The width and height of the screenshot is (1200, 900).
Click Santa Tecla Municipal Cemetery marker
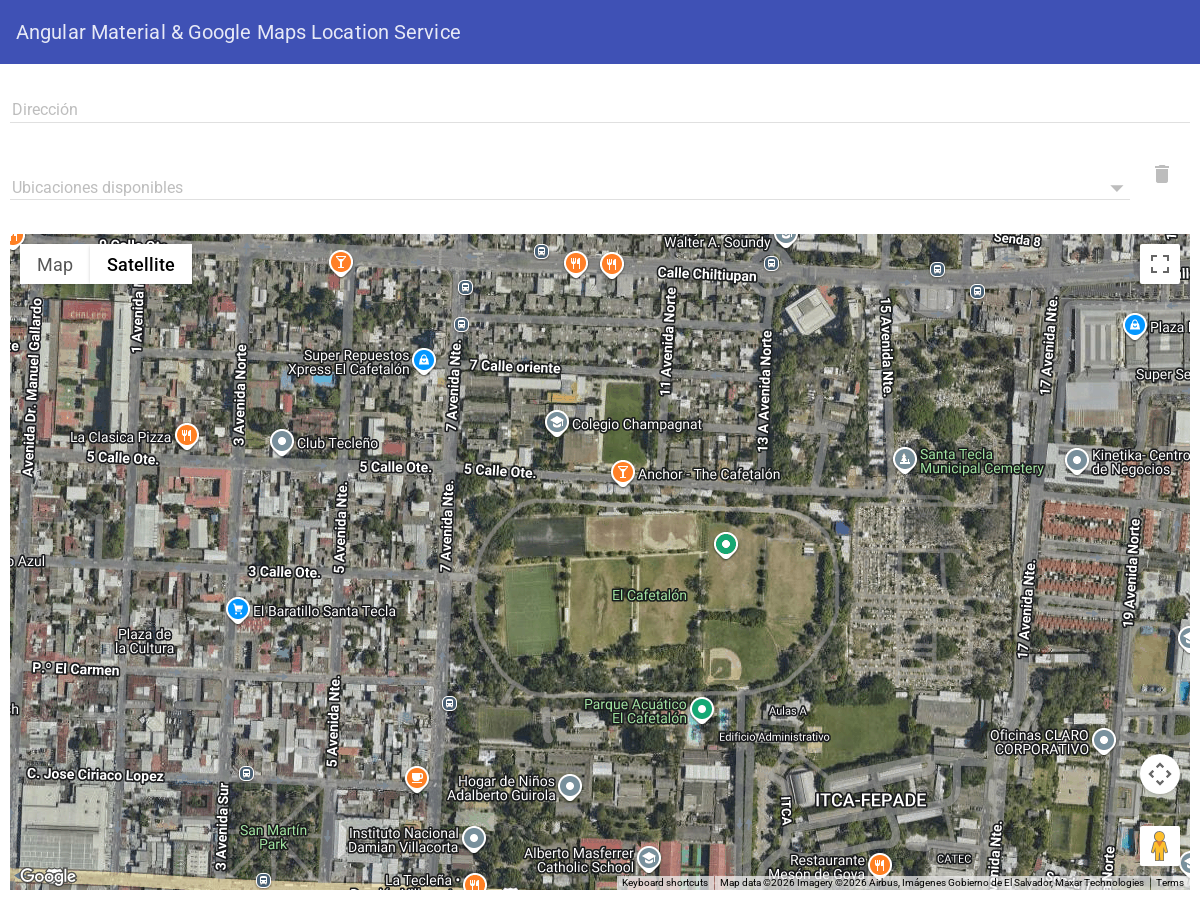click(x=905, y=459)
